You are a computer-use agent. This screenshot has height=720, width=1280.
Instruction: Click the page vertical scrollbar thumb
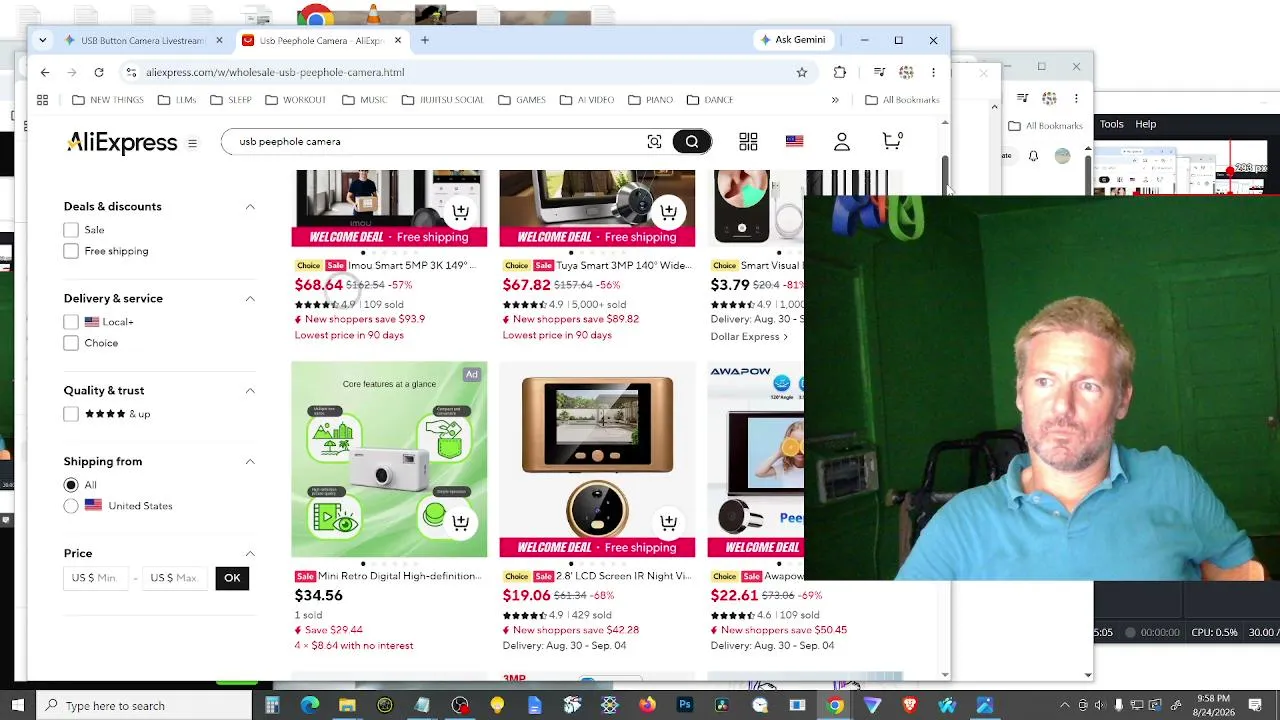click(x=945, y=173)
